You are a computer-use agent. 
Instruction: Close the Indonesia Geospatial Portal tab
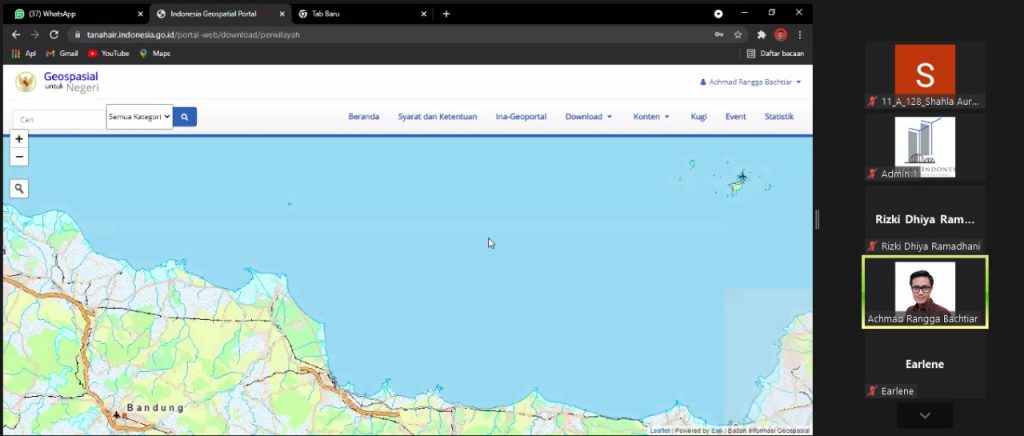[x=282, y=14]
